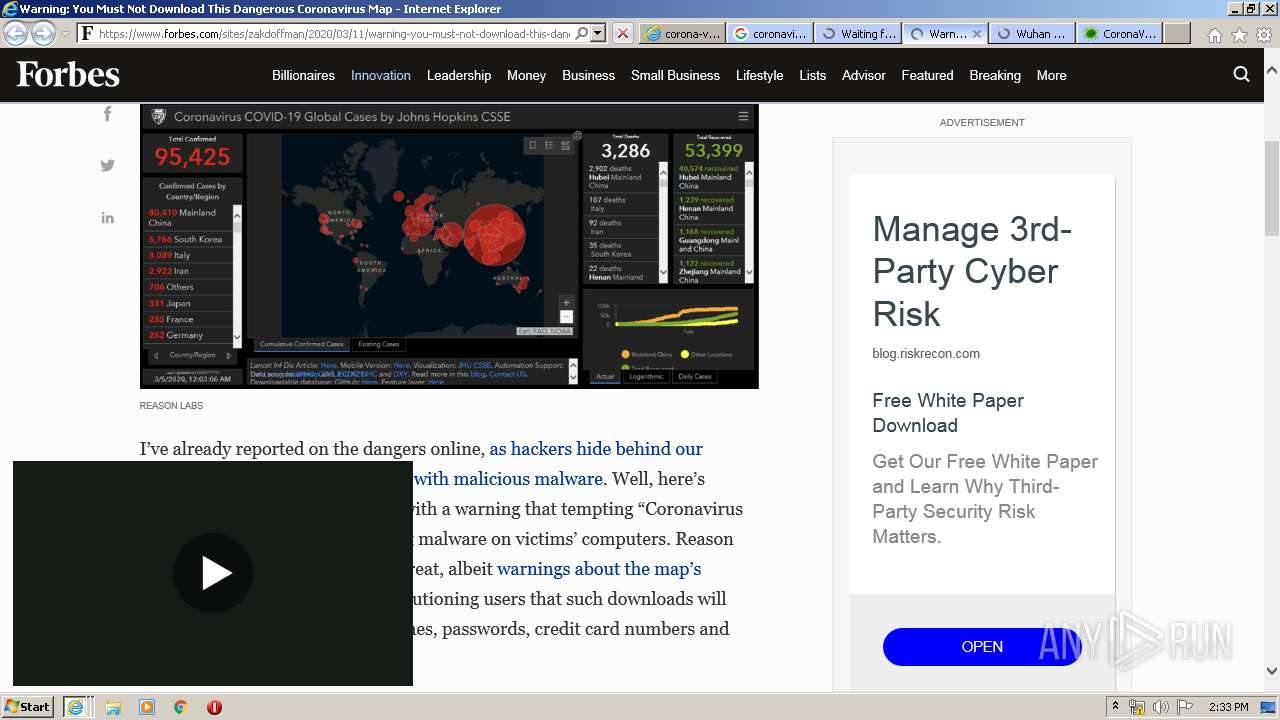This screenshot has width=1280, height=720.
Task: Click the 2:33 PM system clock
Action: point(1228,707)
